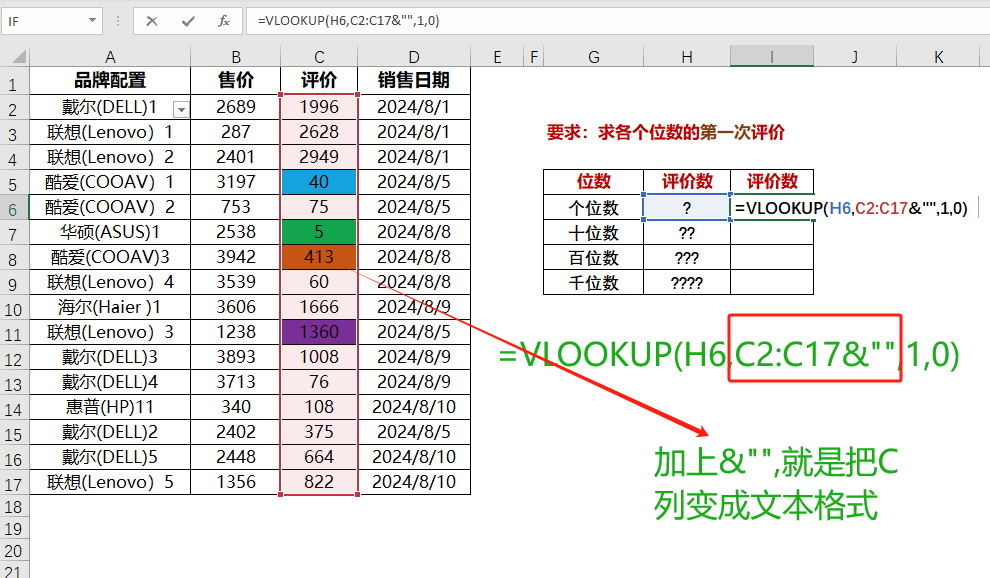Click header cell 售价
The height and width of the screenshot is (578, 990).
point(236,81)
